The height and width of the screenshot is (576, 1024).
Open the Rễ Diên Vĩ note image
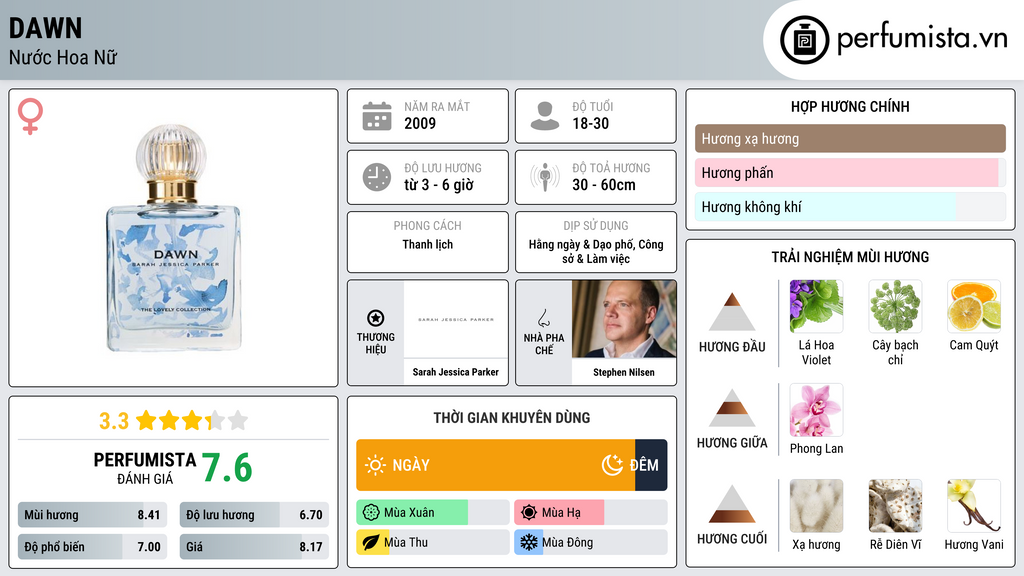tap(895, 506)
